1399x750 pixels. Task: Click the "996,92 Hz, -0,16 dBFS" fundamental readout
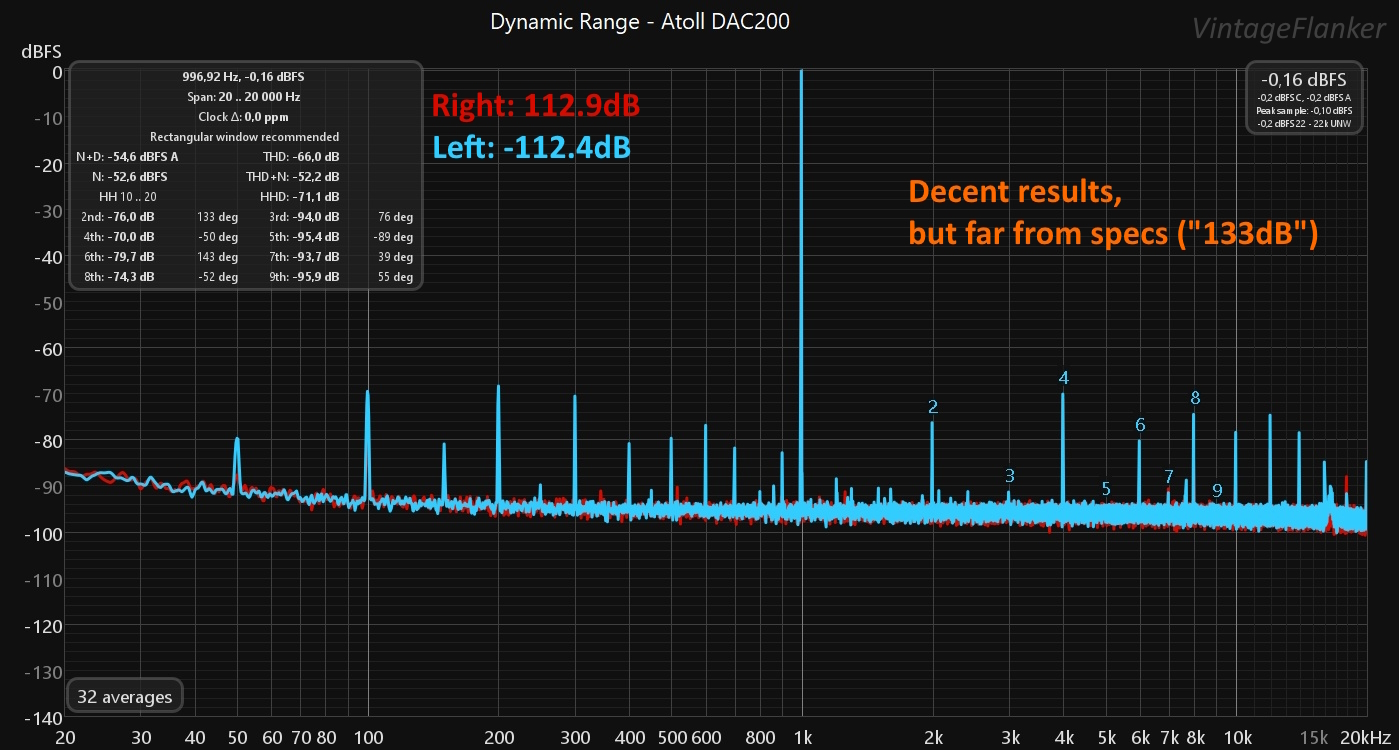244,76
